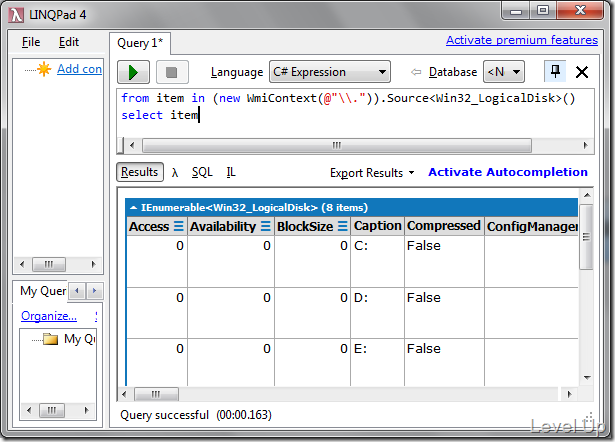This screenshot has width=615, height=442.
Task: Click the sun icon beside Add connection
Action: click(x=44, y=69)
